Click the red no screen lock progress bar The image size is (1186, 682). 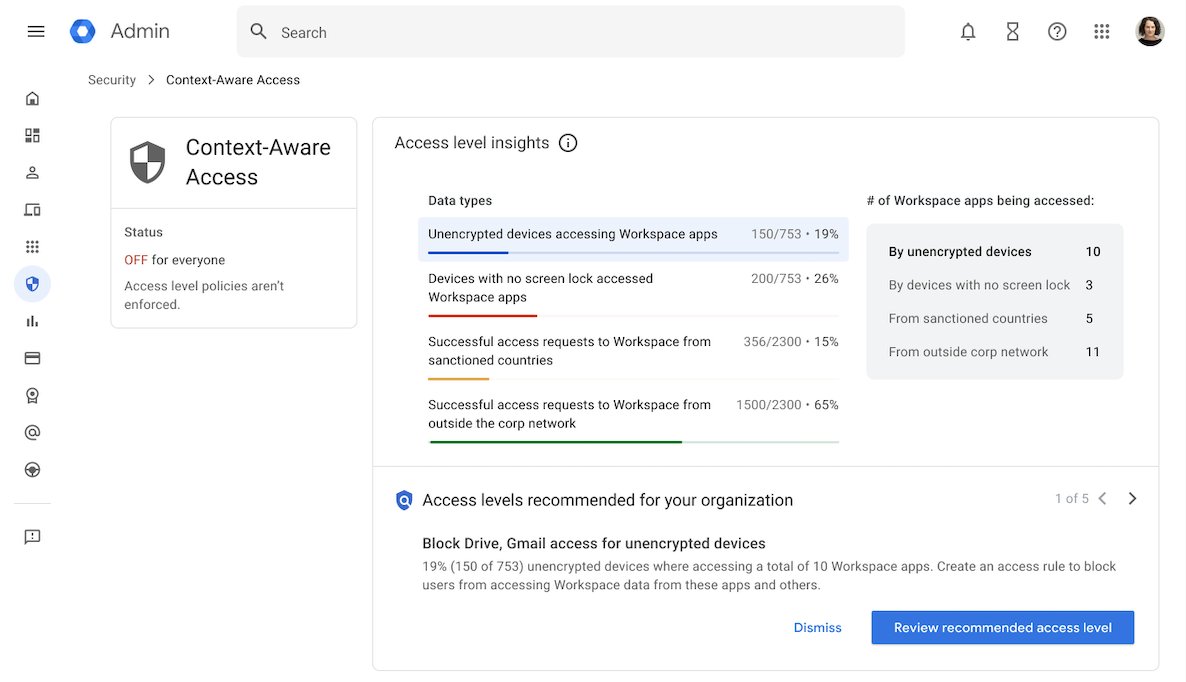click(483, 315)
